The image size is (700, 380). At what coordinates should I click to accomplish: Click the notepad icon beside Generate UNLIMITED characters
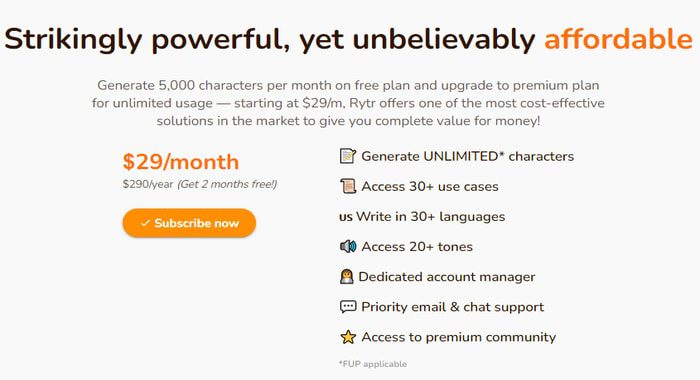click(x=348, y=156)
